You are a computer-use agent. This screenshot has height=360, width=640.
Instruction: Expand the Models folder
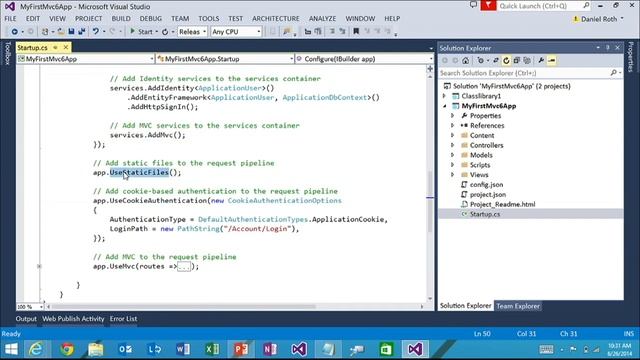453,155
